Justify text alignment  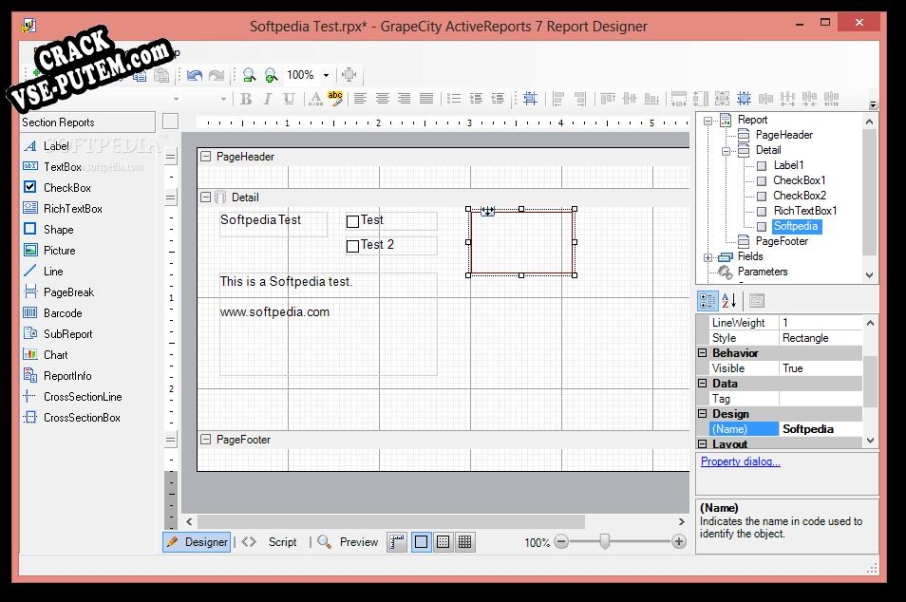click(x=426, y=99)
